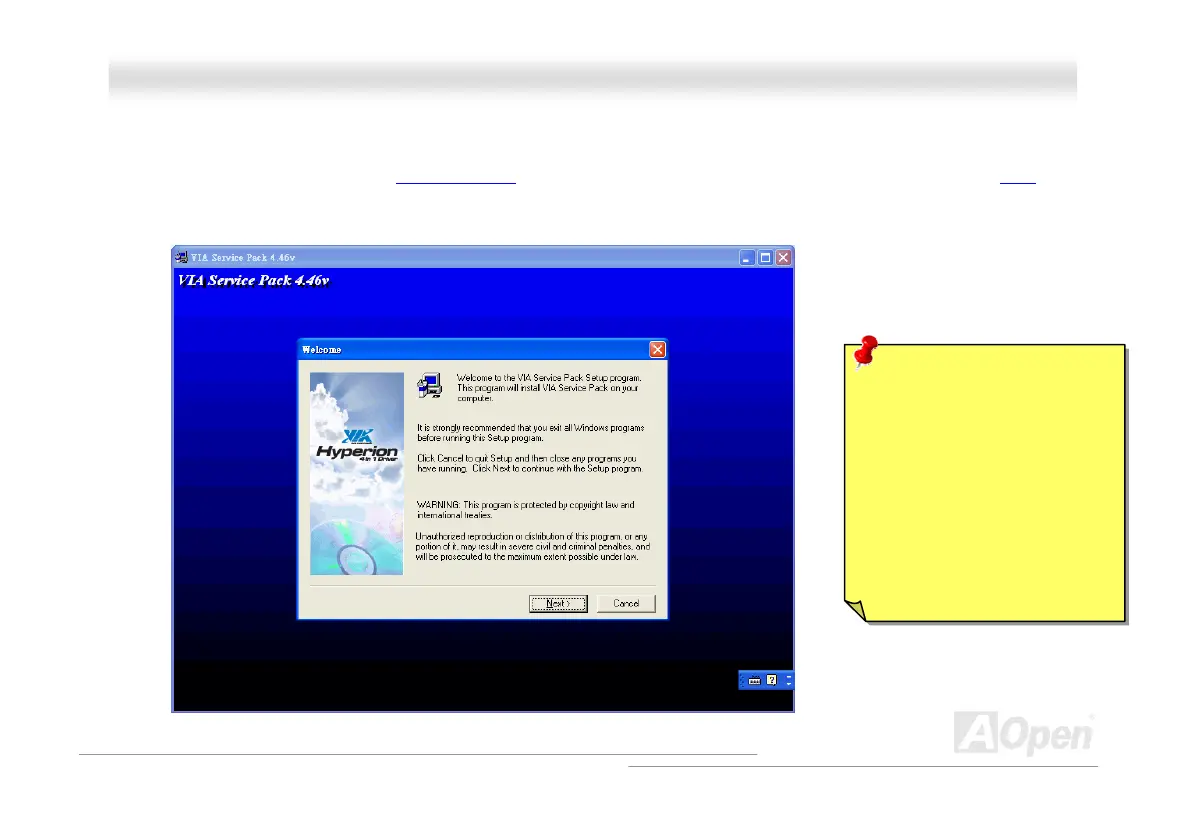Screen dimensions: 1190x840
Task: Click the 'It is strongly recommended' paragraph
Action: pos(530,433)
